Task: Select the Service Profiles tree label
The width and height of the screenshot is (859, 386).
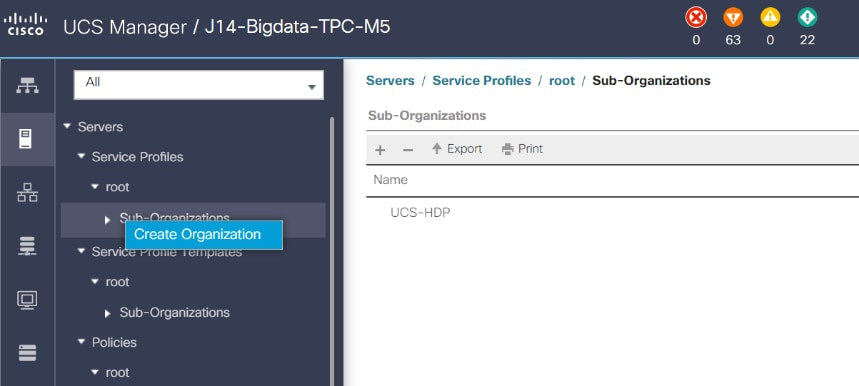Action: [138, 157]
